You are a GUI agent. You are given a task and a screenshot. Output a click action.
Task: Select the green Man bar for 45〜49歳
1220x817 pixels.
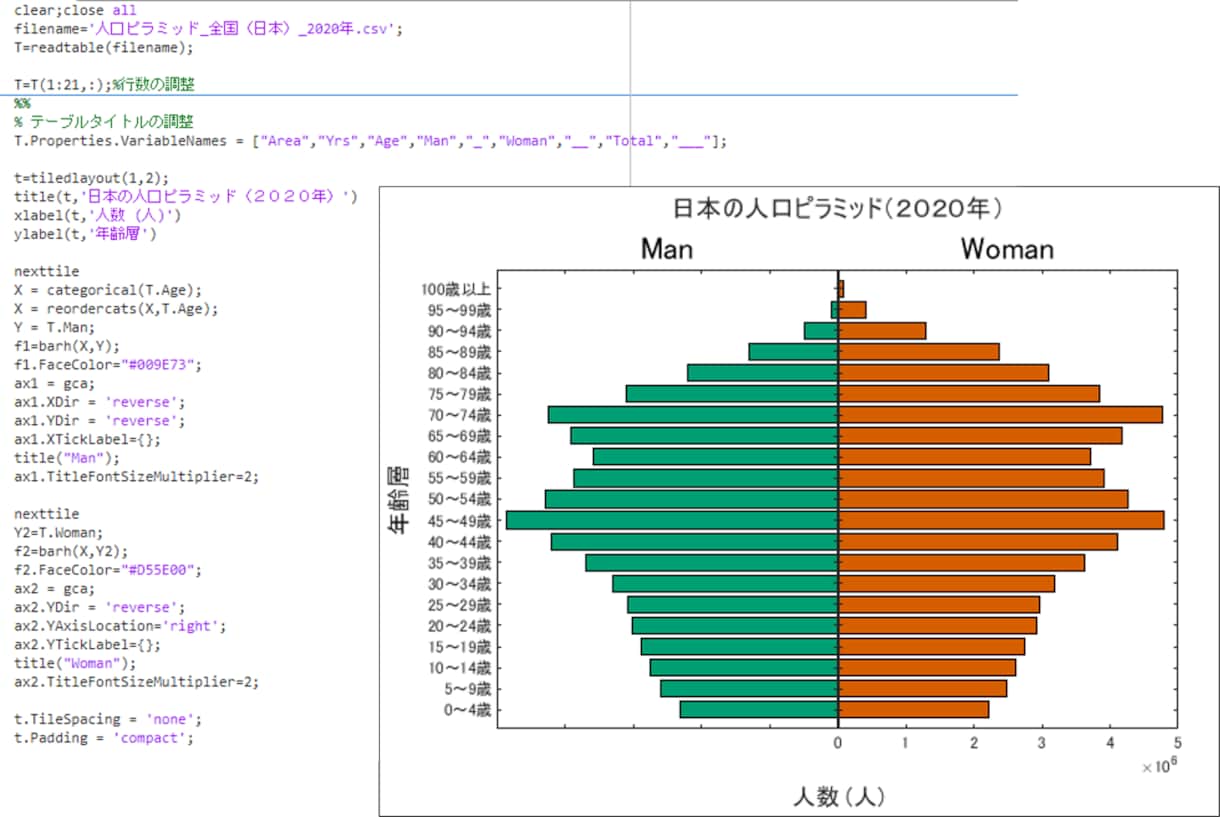pyautogui.click(x=672, y=520)
